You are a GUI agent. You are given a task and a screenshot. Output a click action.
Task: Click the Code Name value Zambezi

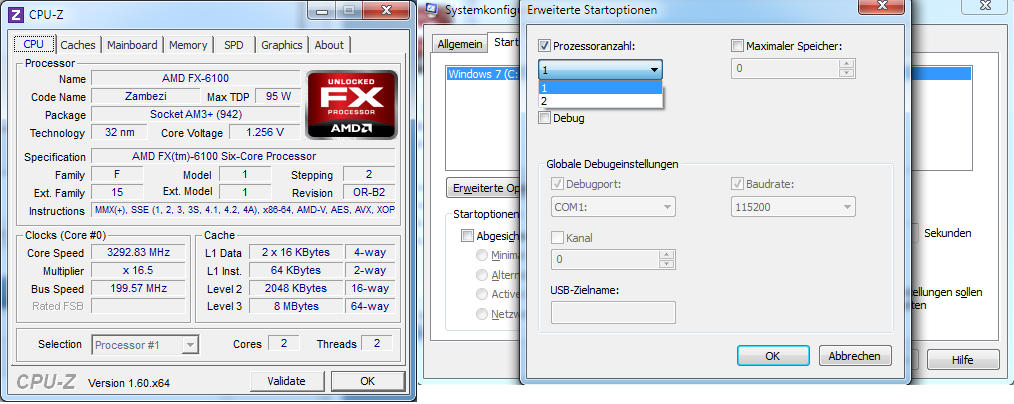[146, 97]
